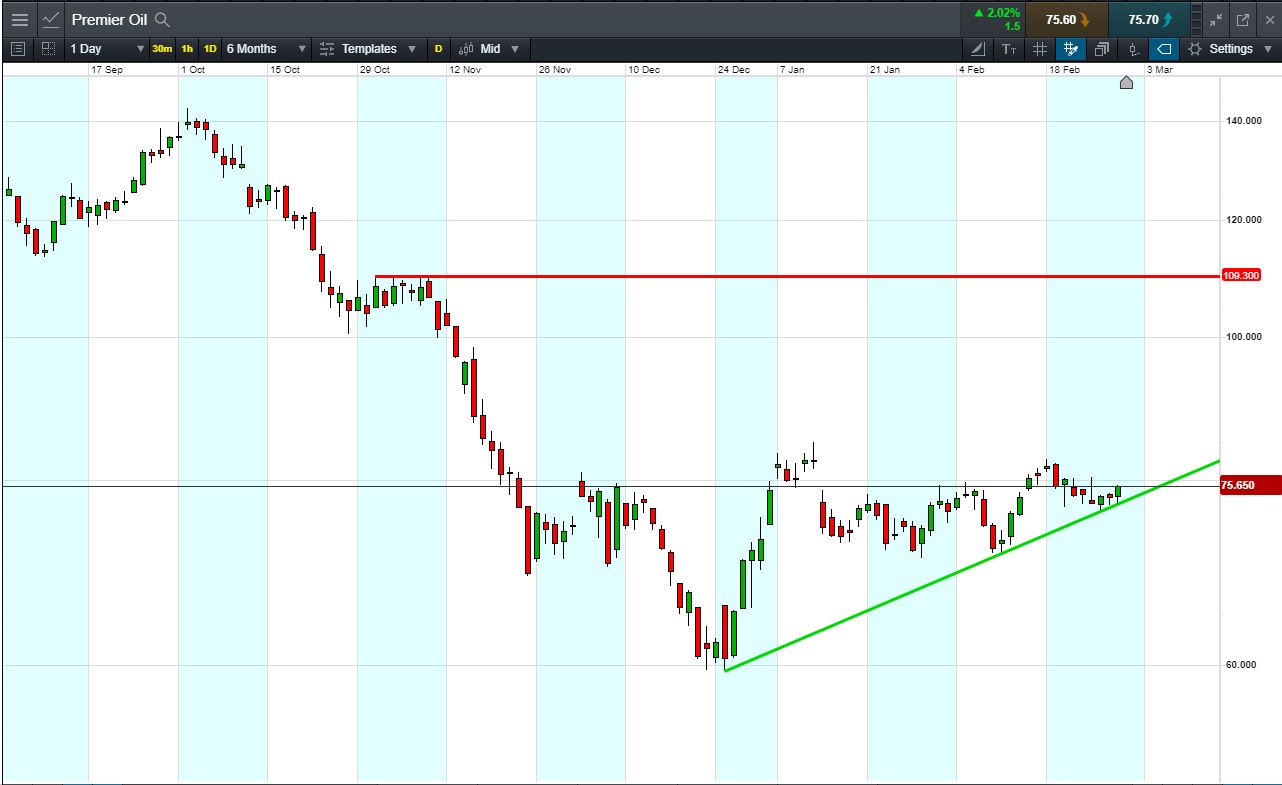Select the green rising trendline
1282x785 pixels.
pyautogui.click(x=972, y=565)
